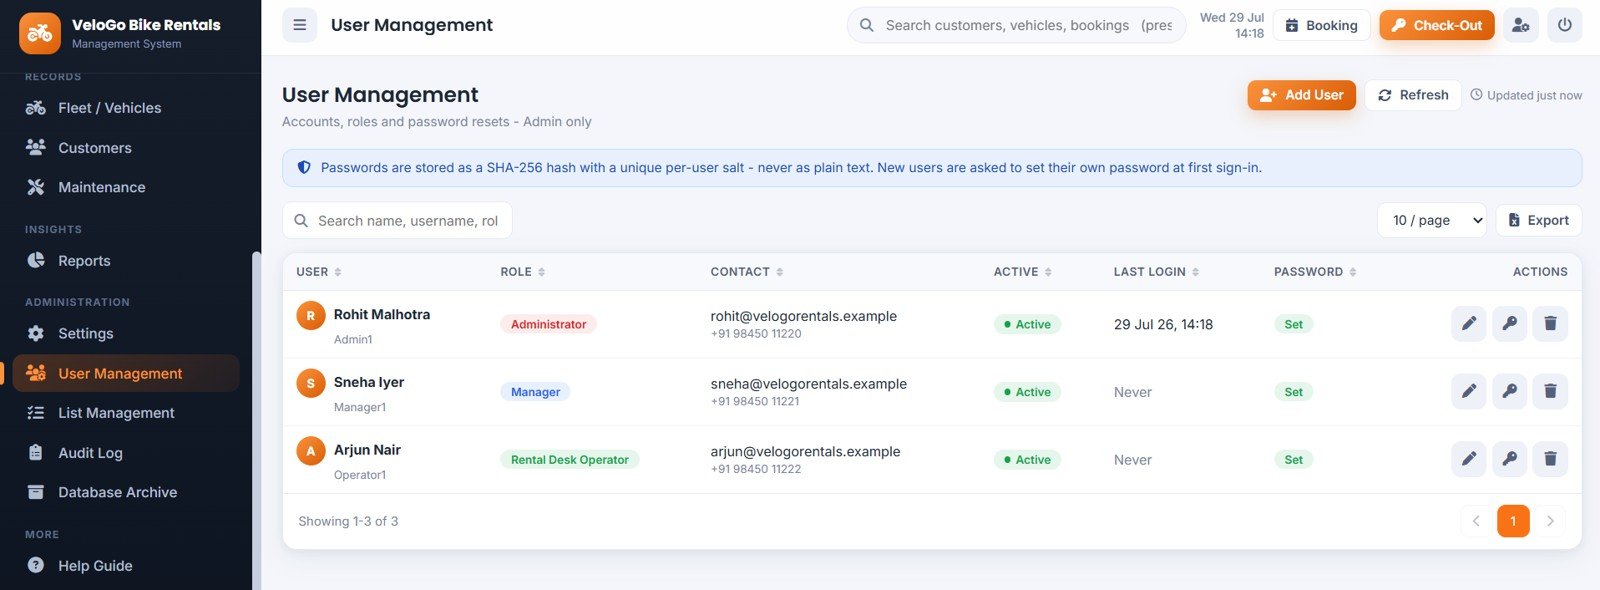The image size is (1600, 590).
Task: Delete Sneha Iyer with trash icon
Action: 1551,391
